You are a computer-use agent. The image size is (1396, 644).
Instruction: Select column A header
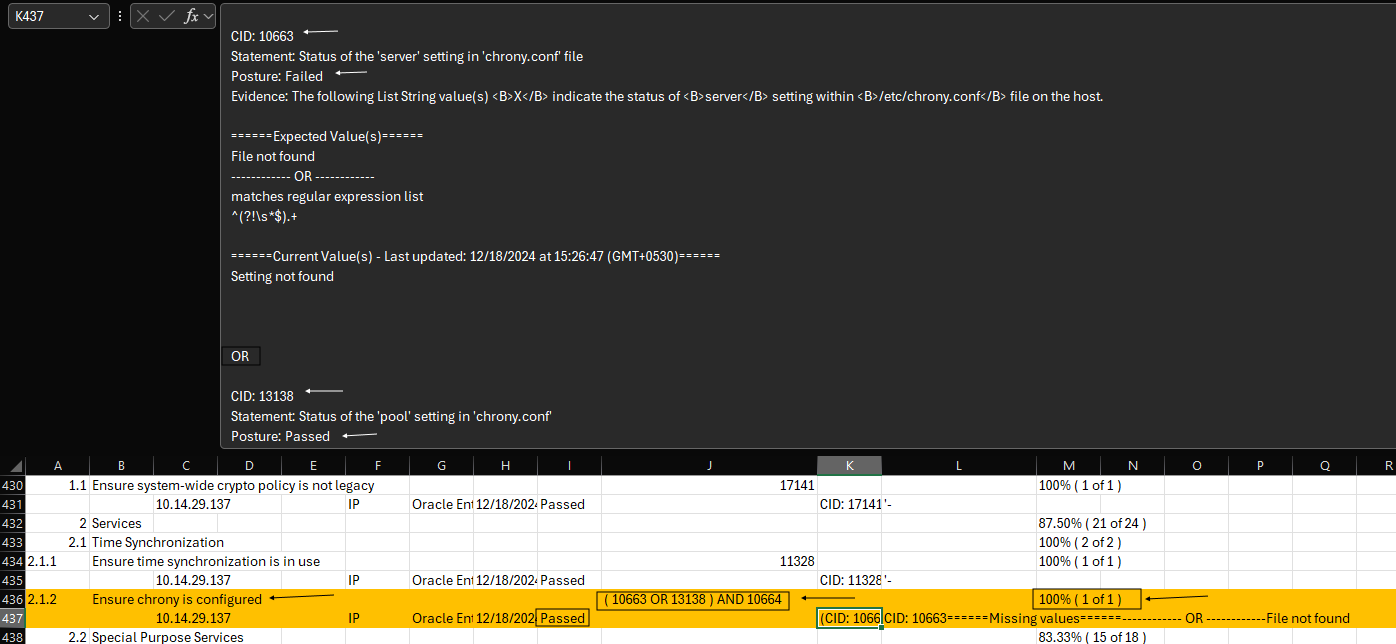[x=57, y=466]
